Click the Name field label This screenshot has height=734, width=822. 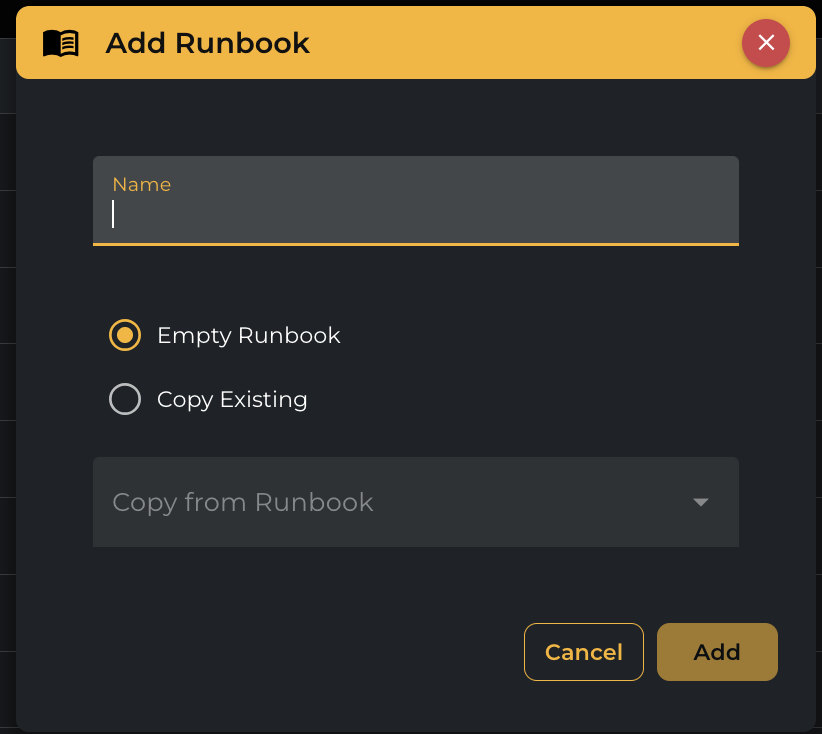point(141,184)
